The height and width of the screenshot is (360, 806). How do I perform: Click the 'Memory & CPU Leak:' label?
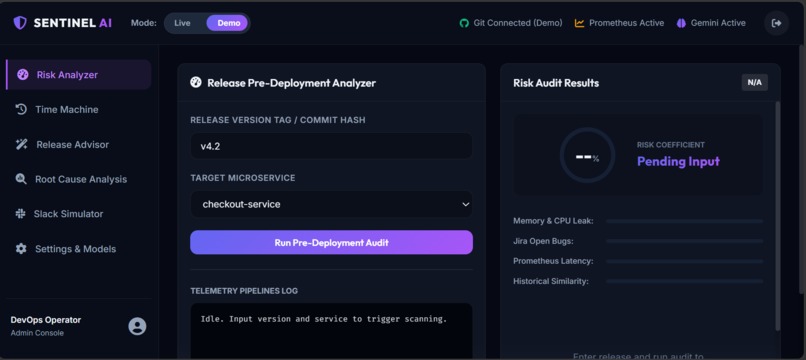pos(553,221)
